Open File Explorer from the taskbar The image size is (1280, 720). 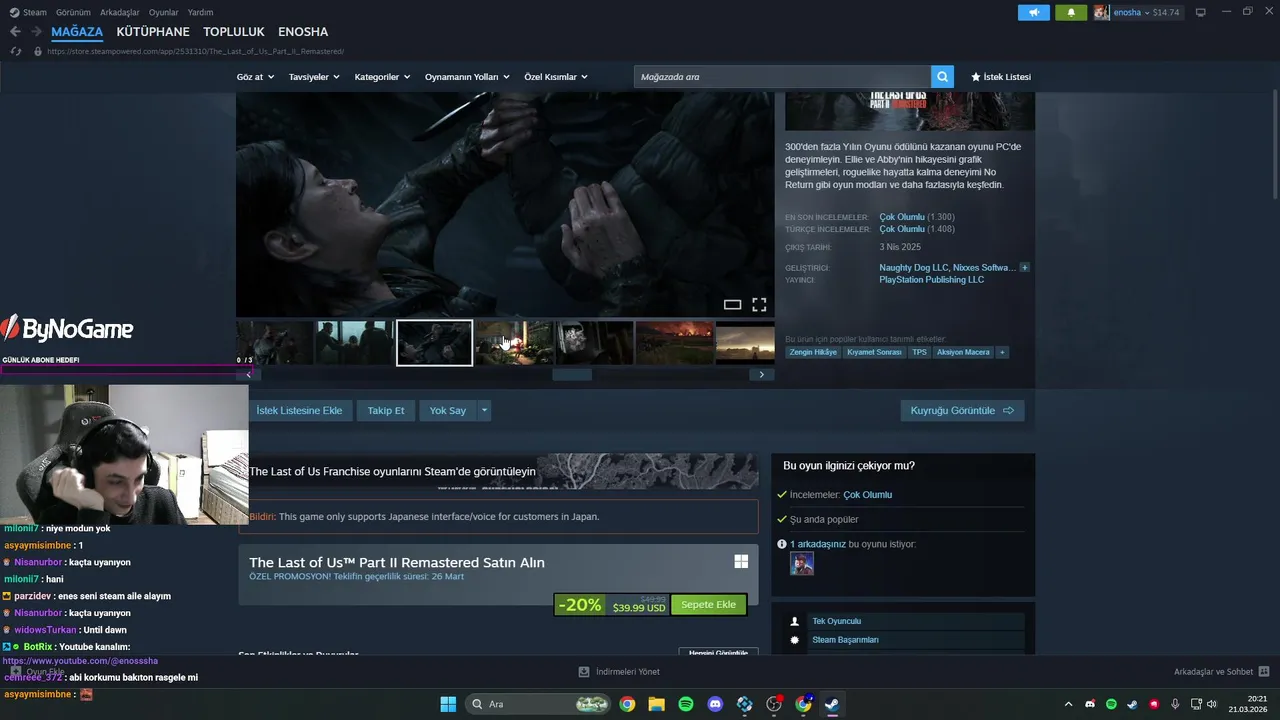coord(656,704)
